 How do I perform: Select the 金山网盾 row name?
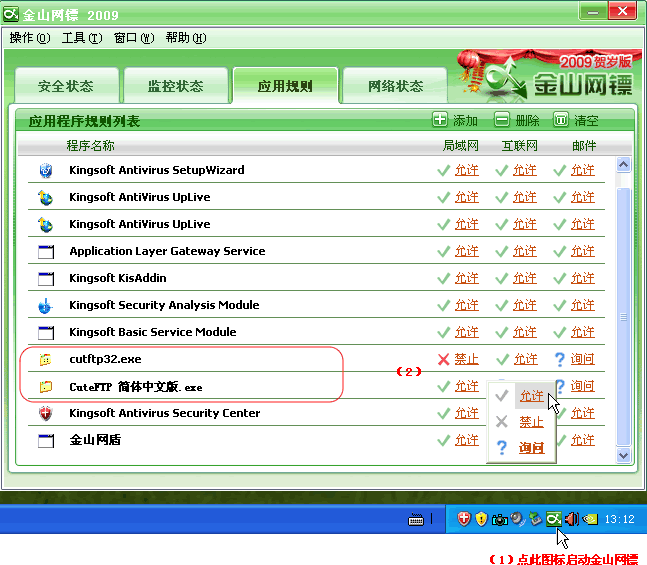coord(95,440)
